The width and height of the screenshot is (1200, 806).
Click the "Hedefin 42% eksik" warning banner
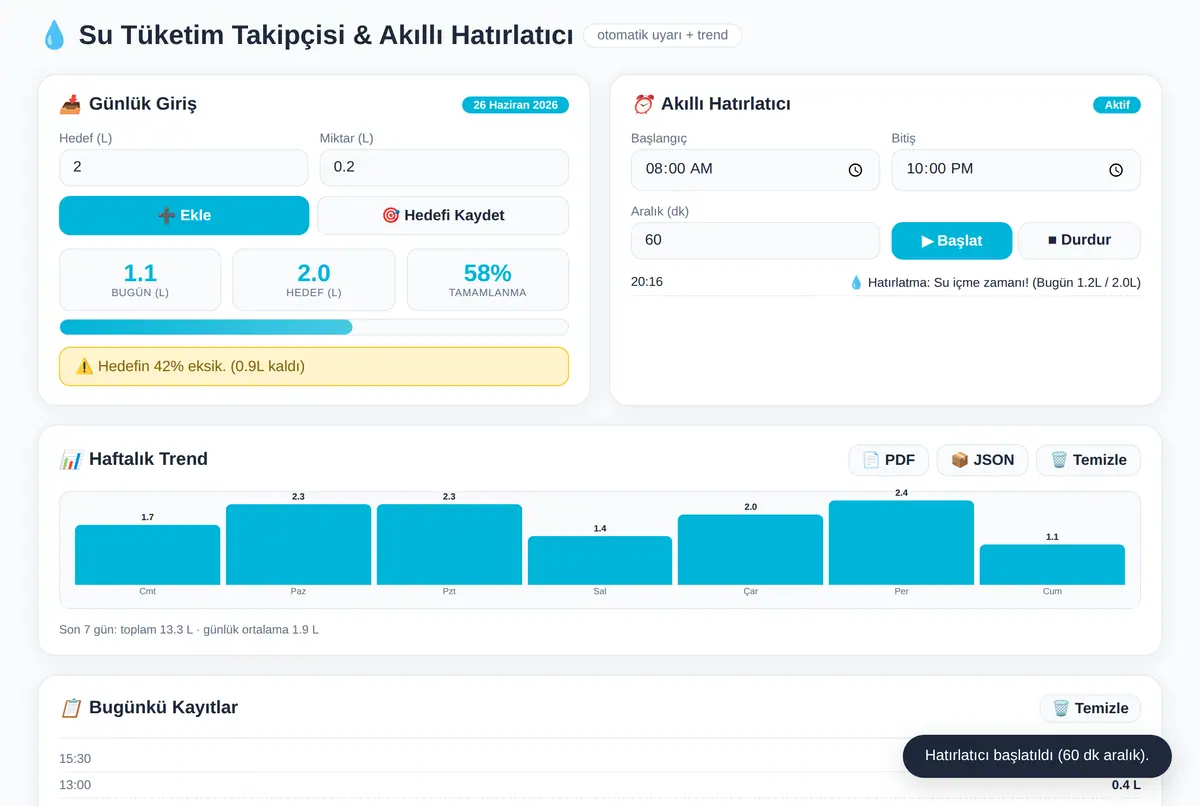tap(314, 366)
